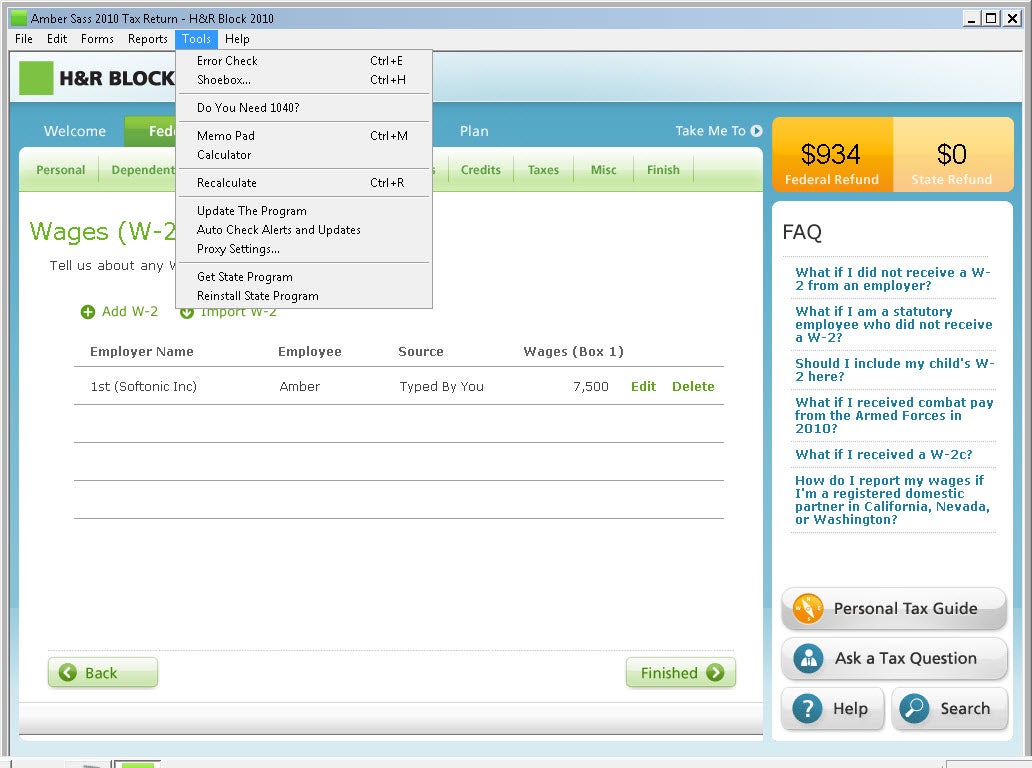Open FAQ about including child's W-2
This screenshot has height=768, width=1032.
click(894, 370)
